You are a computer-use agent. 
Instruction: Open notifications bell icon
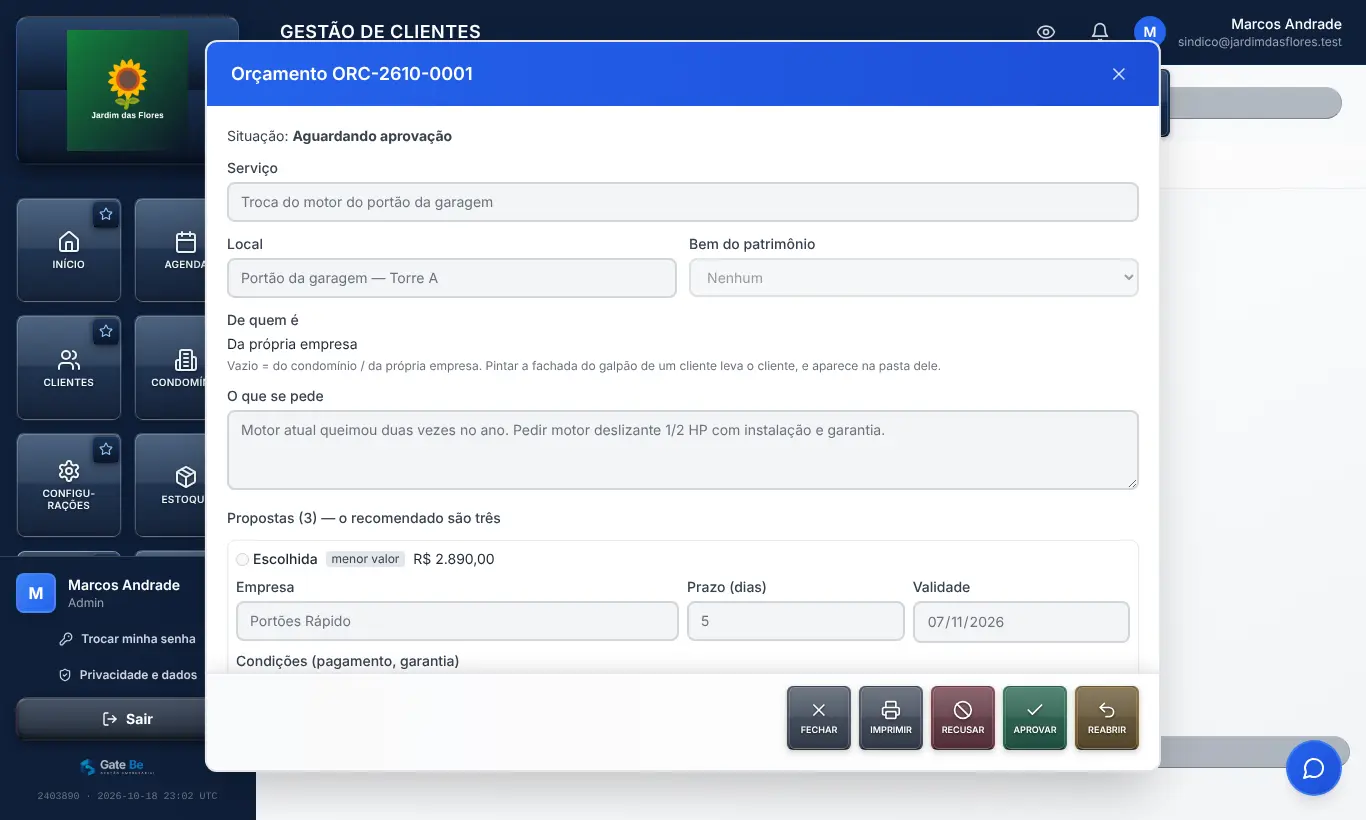click(x=1100, y=32)
